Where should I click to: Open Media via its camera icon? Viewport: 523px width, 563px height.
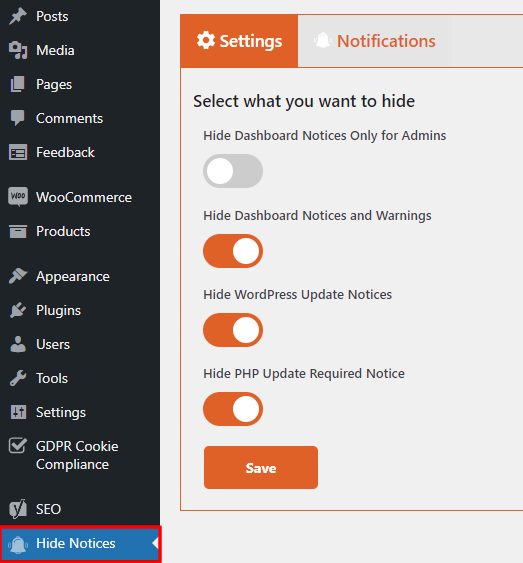point(18,50)
